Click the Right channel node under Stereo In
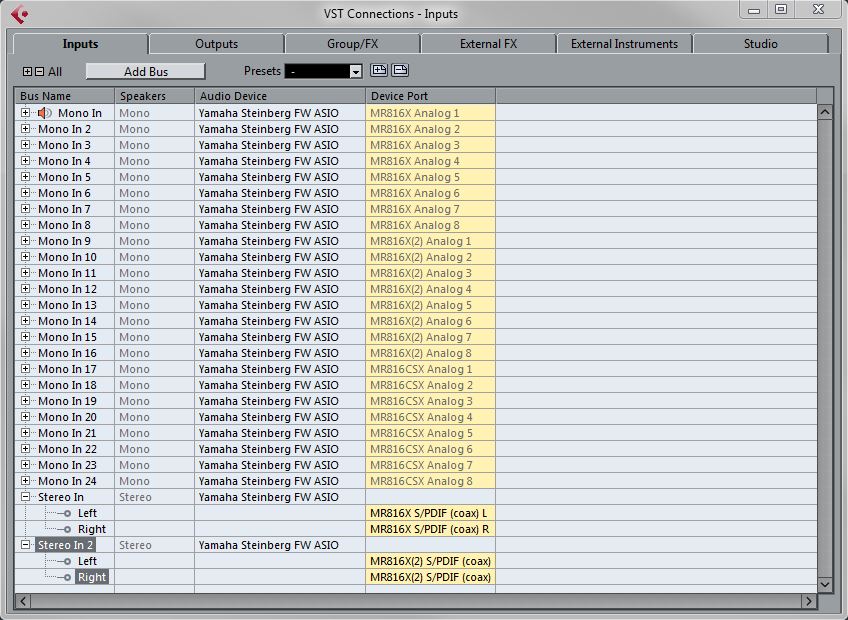848x620 pixels. (67, 529)
